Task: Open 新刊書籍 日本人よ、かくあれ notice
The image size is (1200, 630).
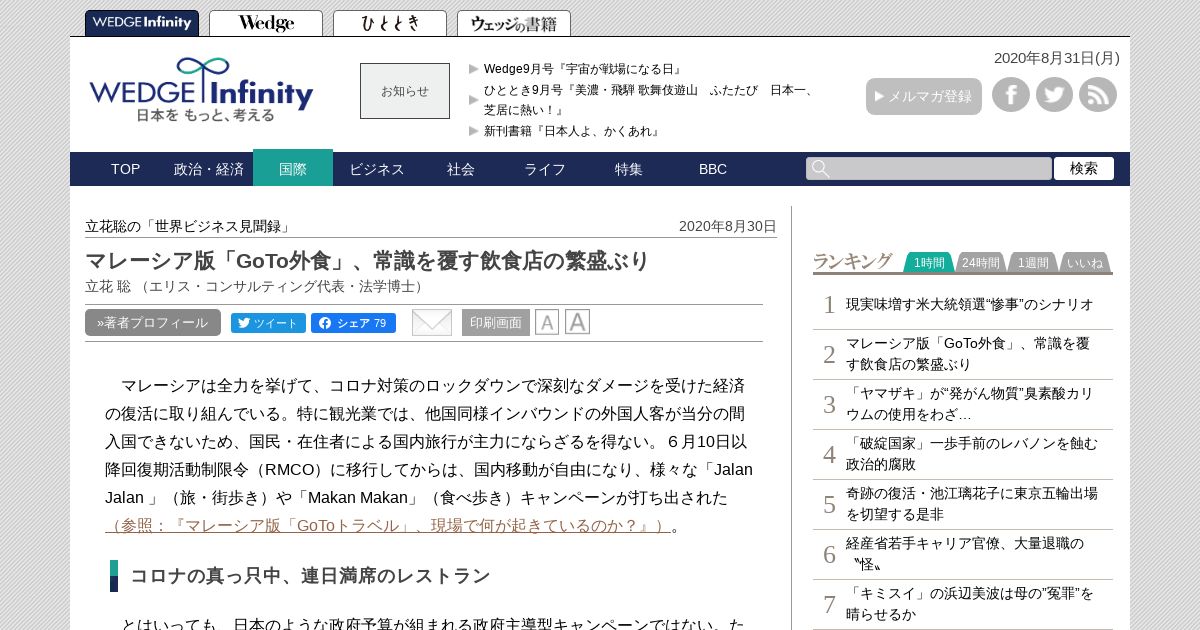Action: tap(572, 131)
